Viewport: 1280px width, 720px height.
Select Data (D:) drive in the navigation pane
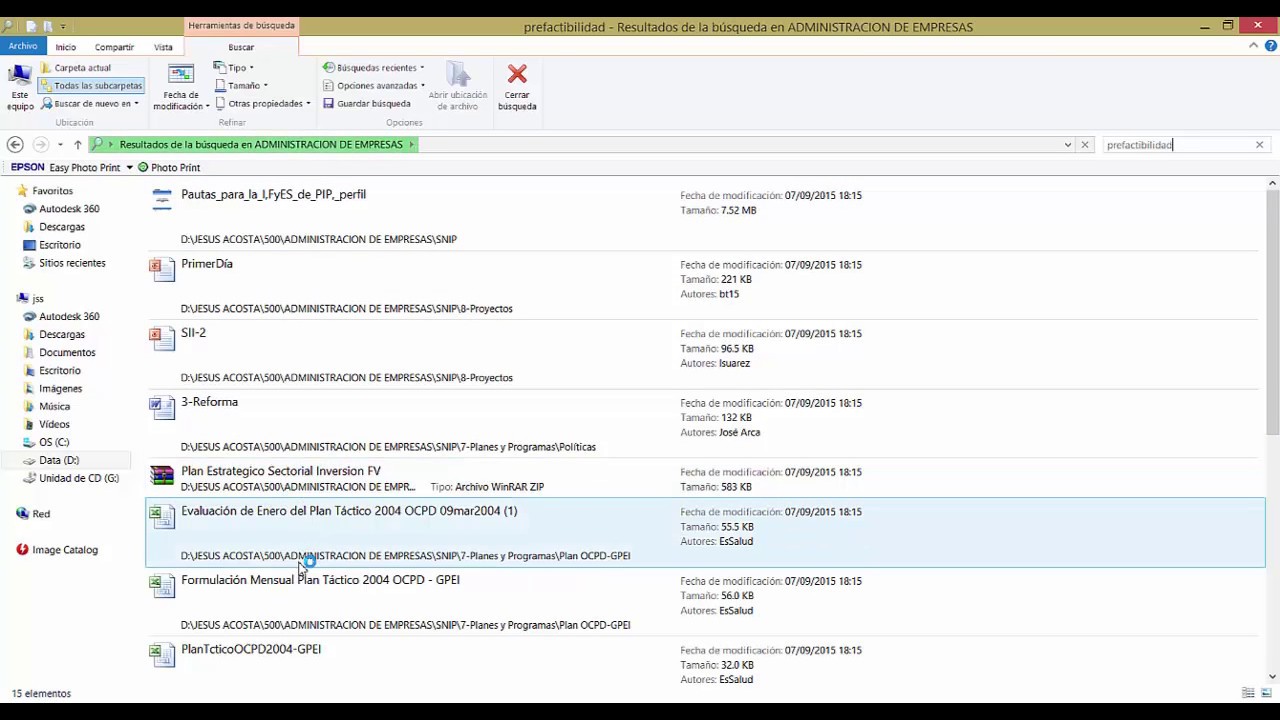tap(59, 460)
